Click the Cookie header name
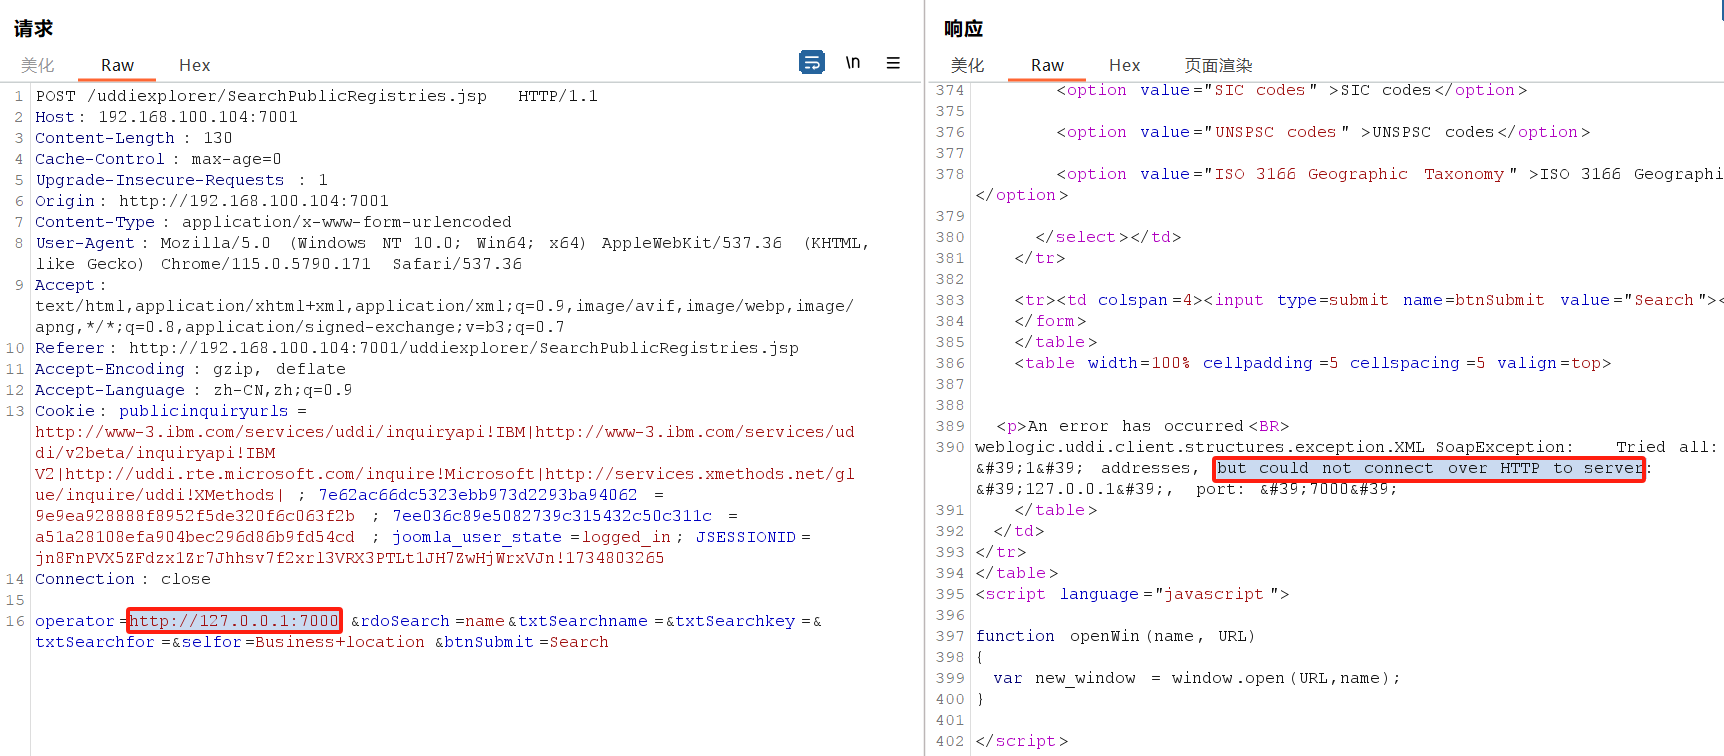The width and height of the screenshot is (1724, 756). click(x=64, y=411)
